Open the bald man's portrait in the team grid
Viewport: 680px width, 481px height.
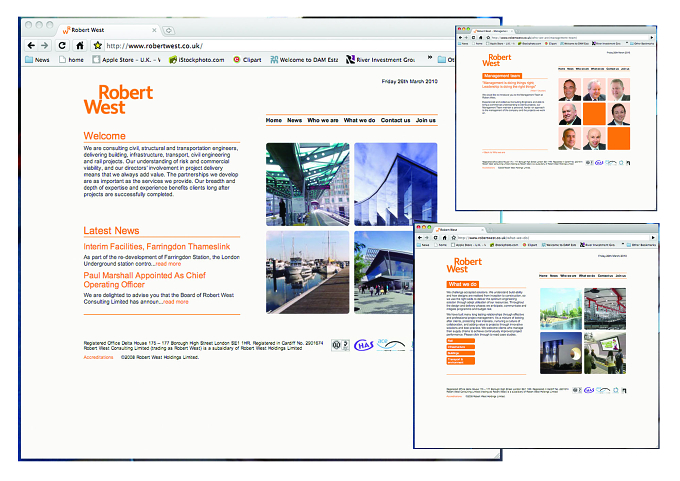(594, 138)
